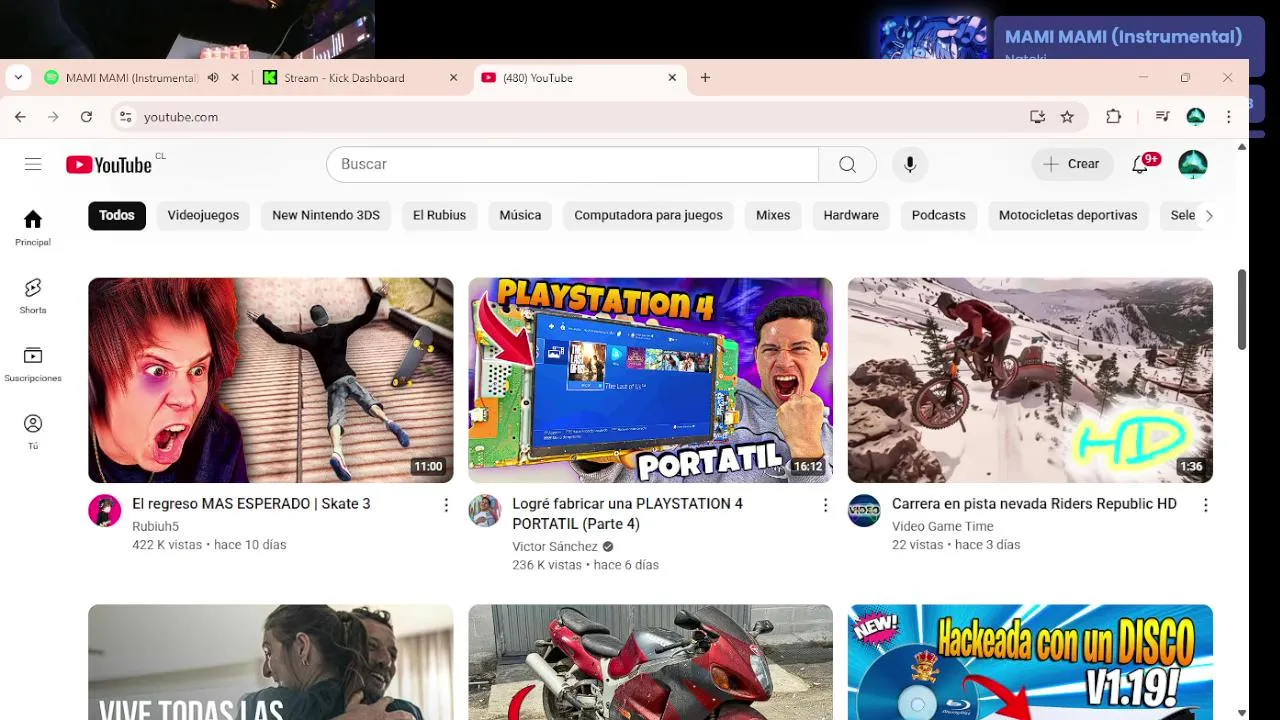Open Carrera en pista nevada title

(x=1034, y=504)
